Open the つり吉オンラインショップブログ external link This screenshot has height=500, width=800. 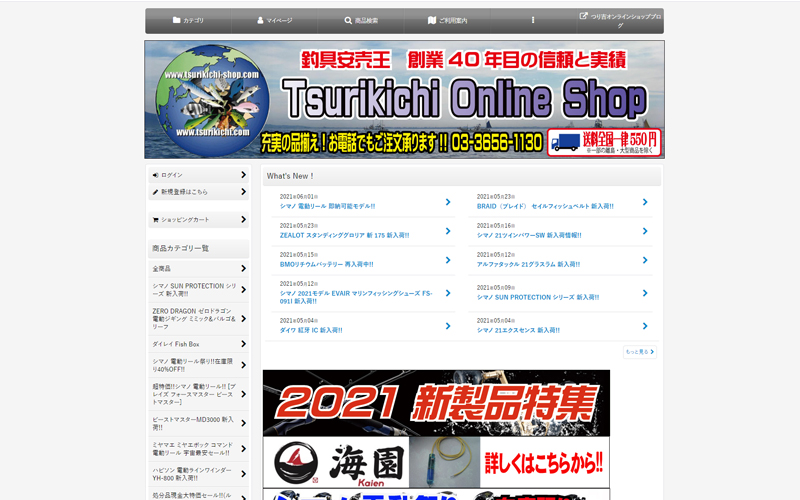tap(620, 20)
